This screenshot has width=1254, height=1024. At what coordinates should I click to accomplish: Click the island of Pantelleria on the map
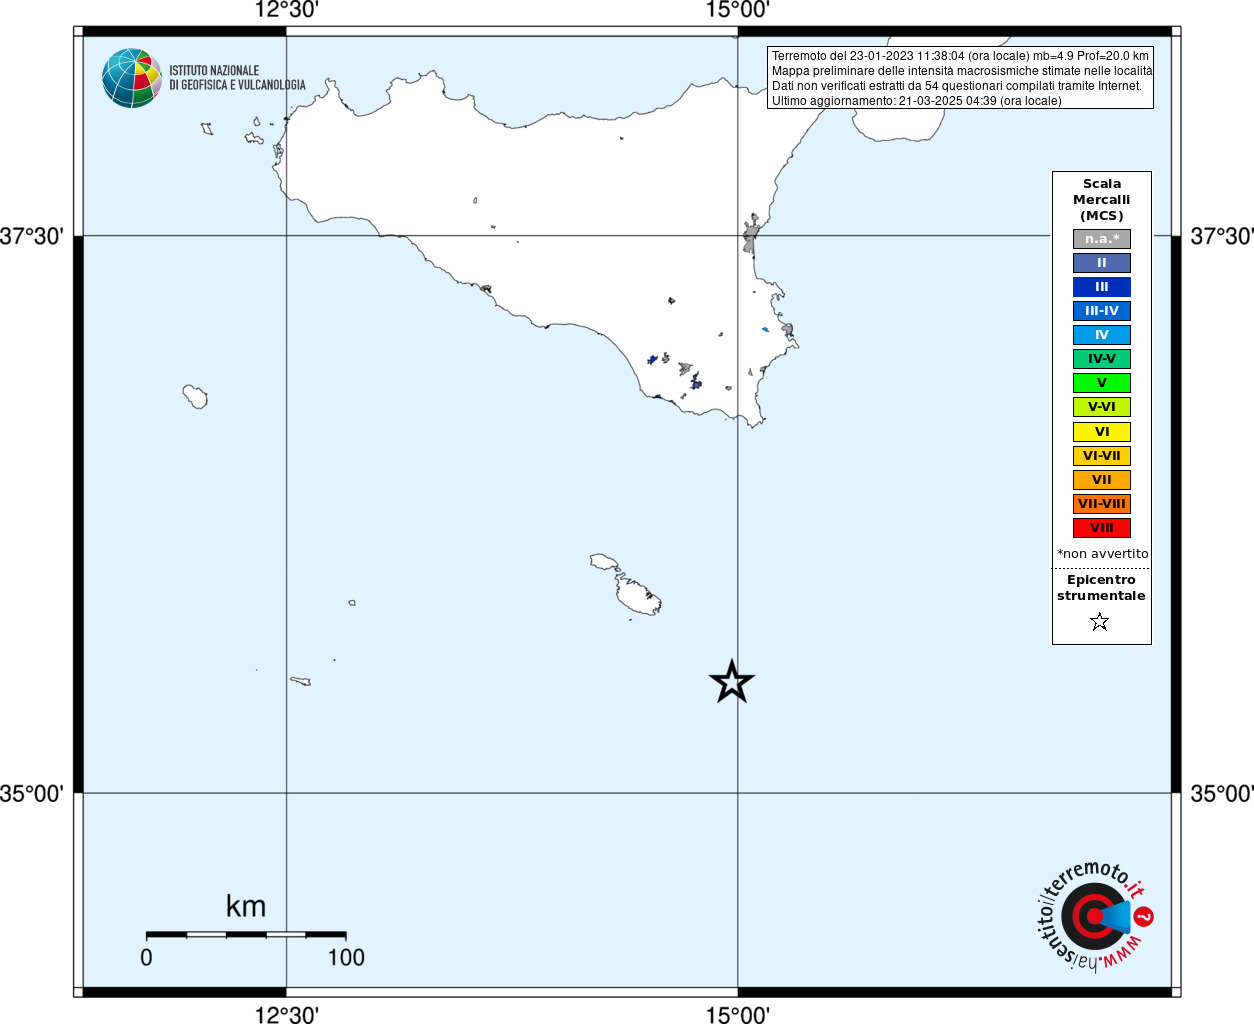point(195,397)
